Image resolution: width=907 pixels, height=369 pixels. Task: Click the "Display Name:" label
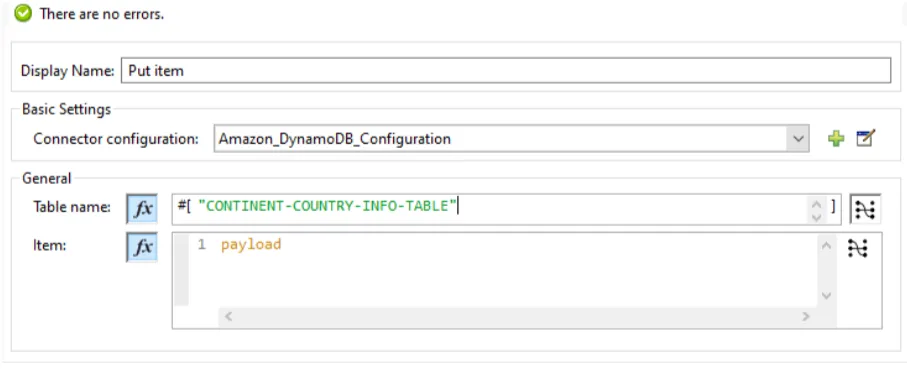68,71
